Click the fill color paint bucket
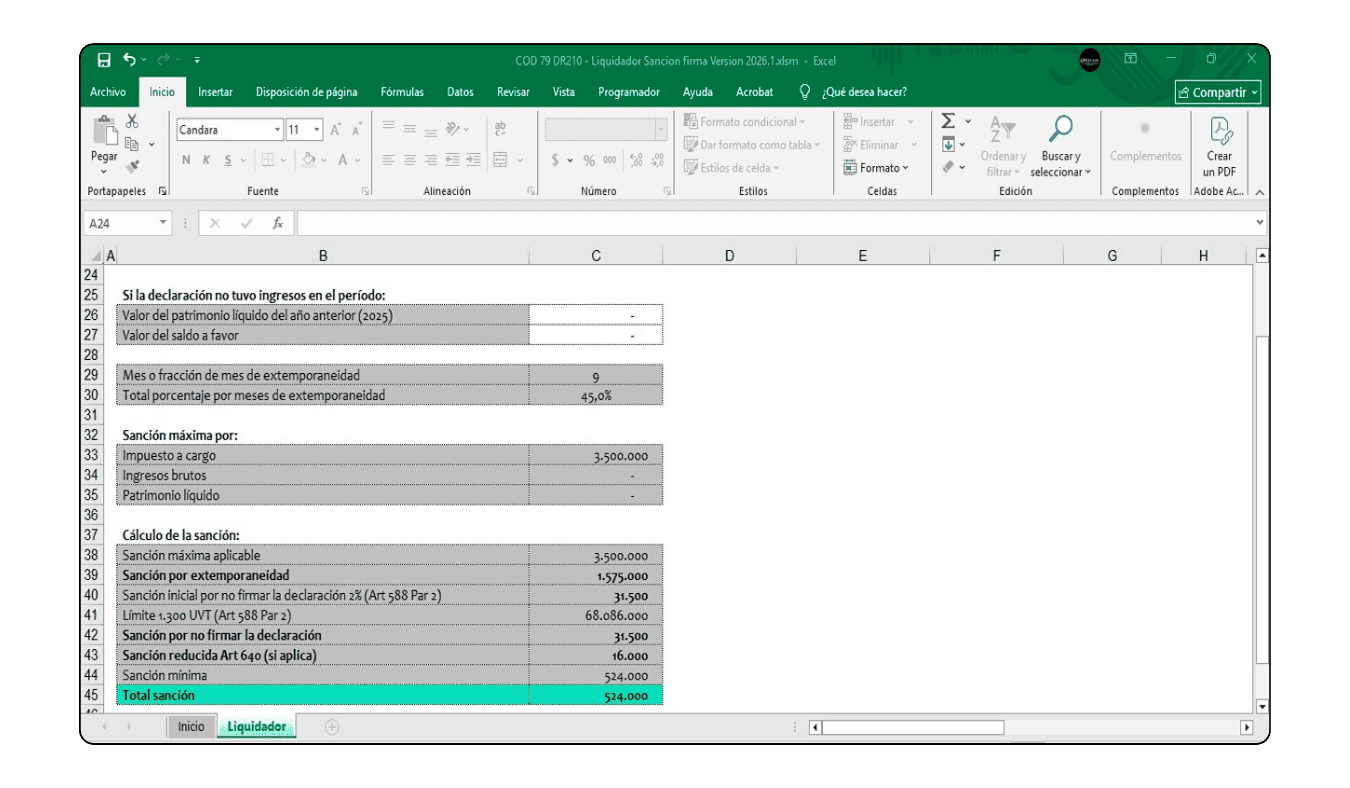The image size is (1350, 788). tap(309, 160)
